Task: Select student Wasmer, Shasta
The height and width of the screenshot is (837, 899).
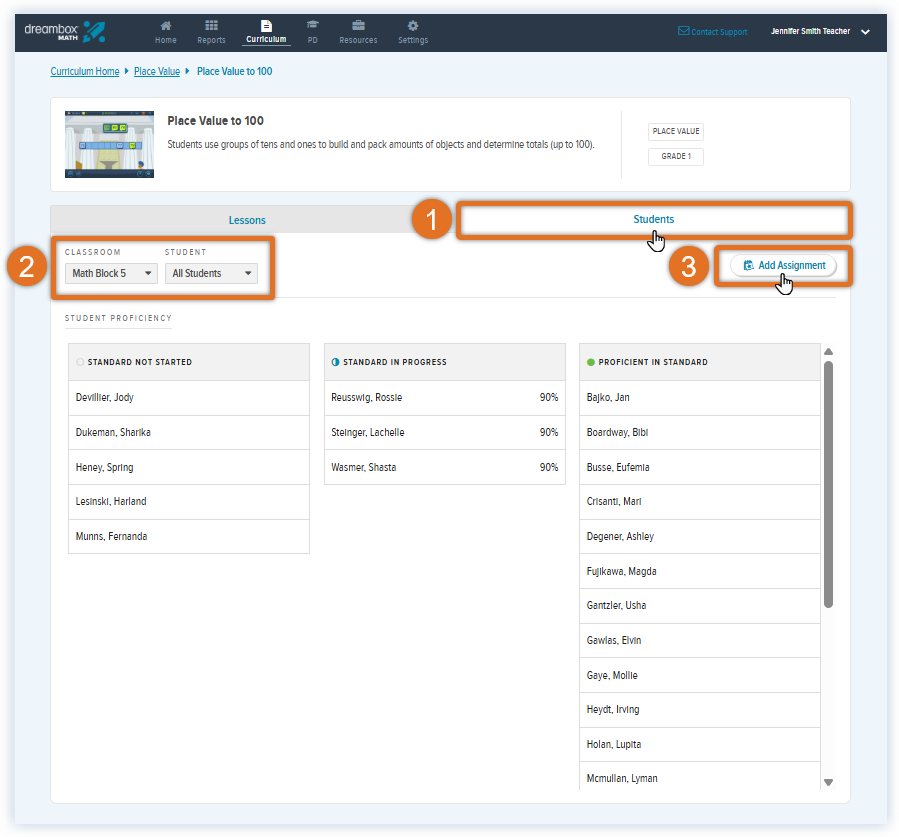Action: 444,467
